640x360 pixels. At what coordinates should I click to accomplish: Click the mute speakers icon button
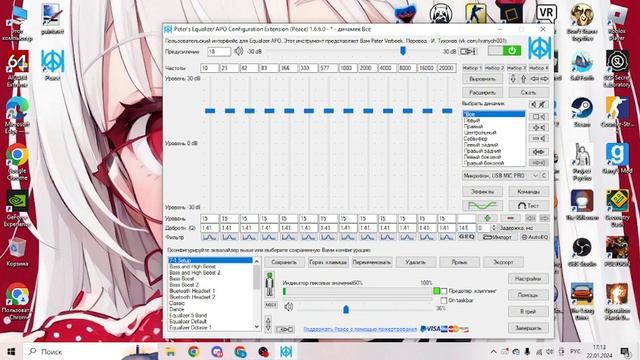(x=539, y=104)
